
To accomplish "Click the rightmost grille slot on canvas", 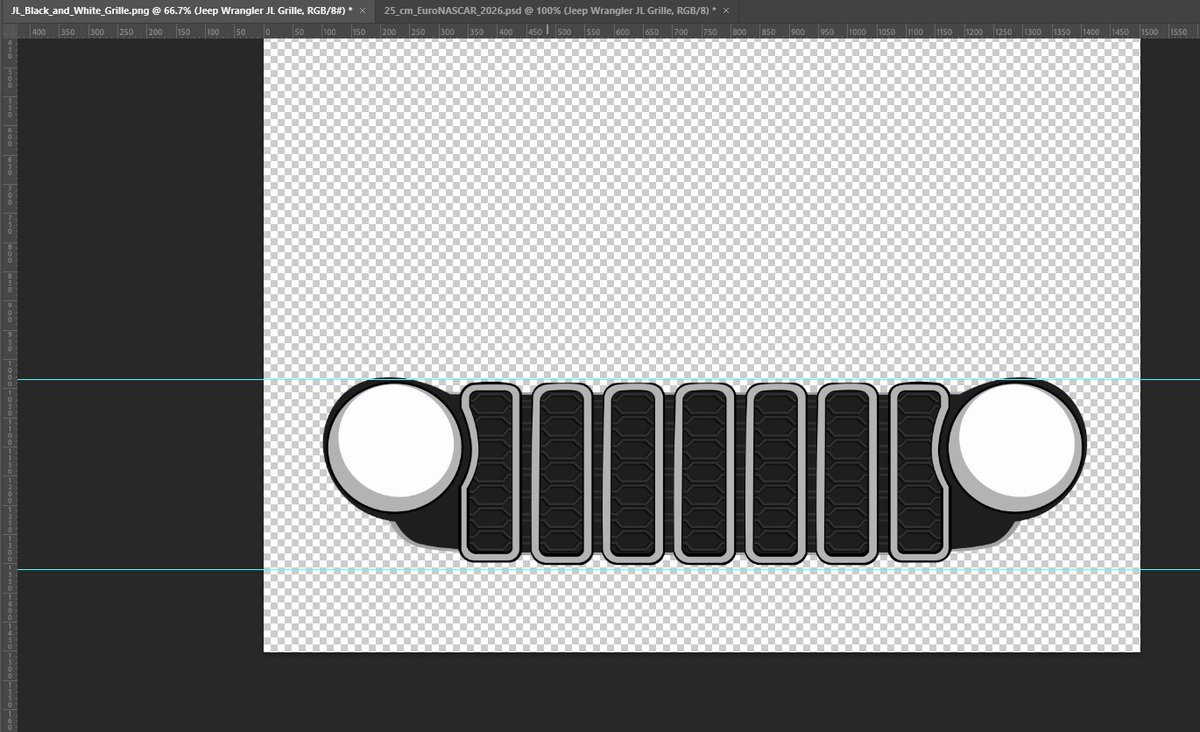I will coord(919,474).
